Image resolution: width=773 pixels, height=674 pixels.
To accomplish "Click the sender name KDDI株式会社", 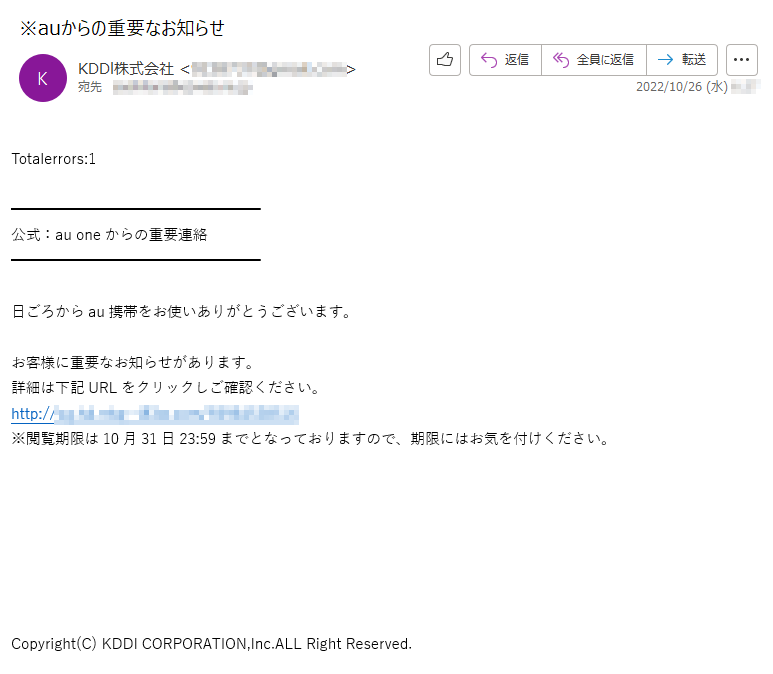I will [126, 69].
